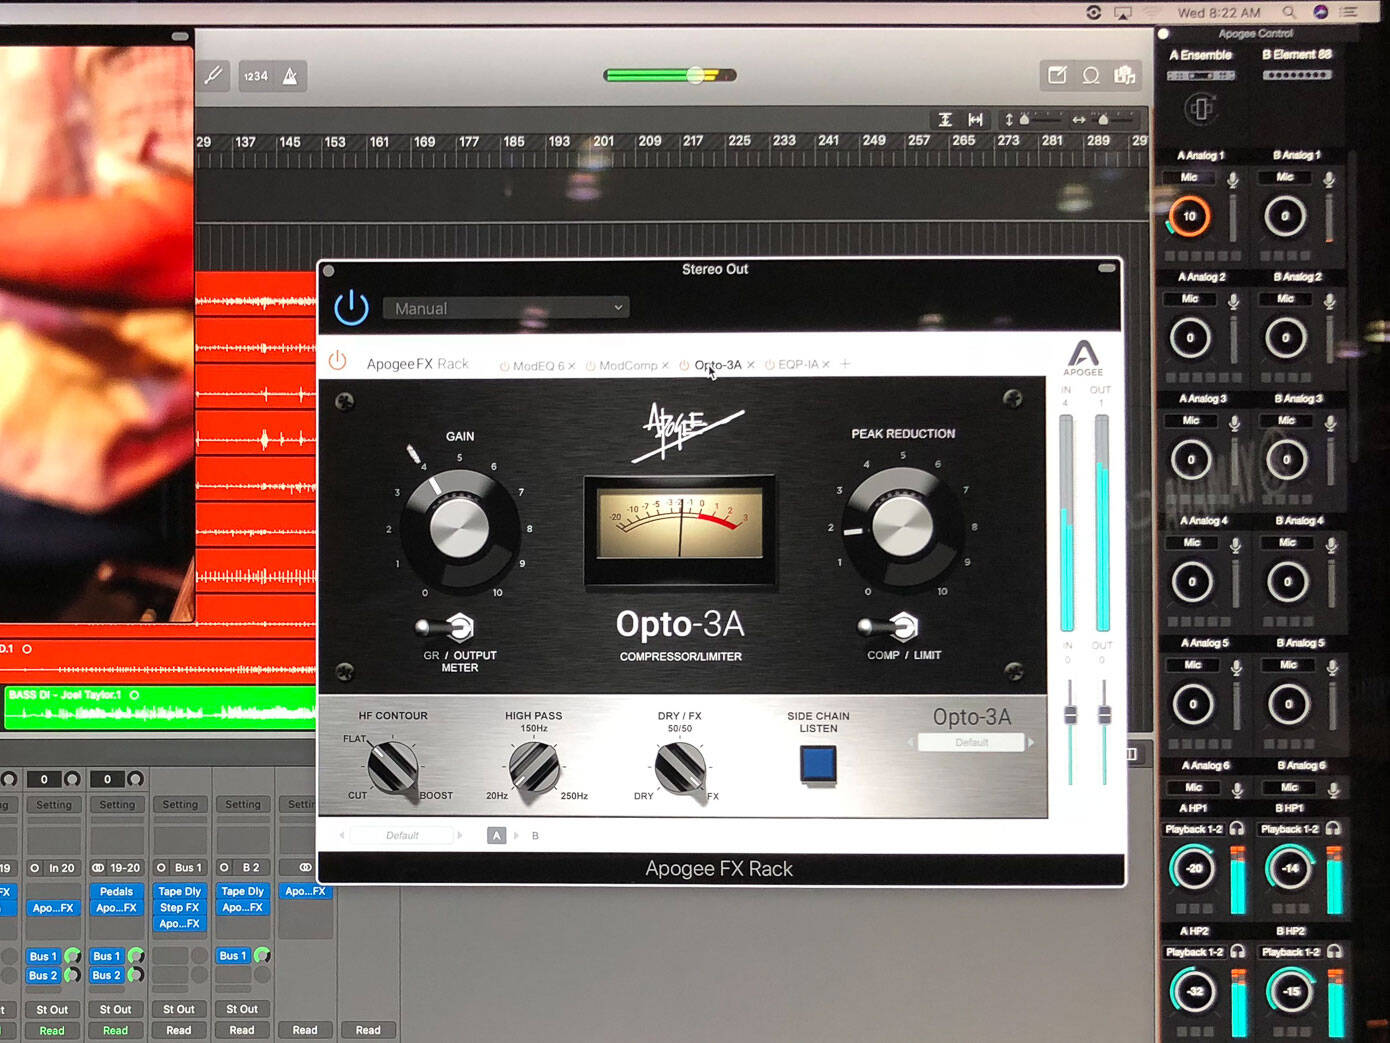Click the A HP2 volume knob showing -32
The width and height of the screenshot is (1390, 1043).
(1195, 991)
